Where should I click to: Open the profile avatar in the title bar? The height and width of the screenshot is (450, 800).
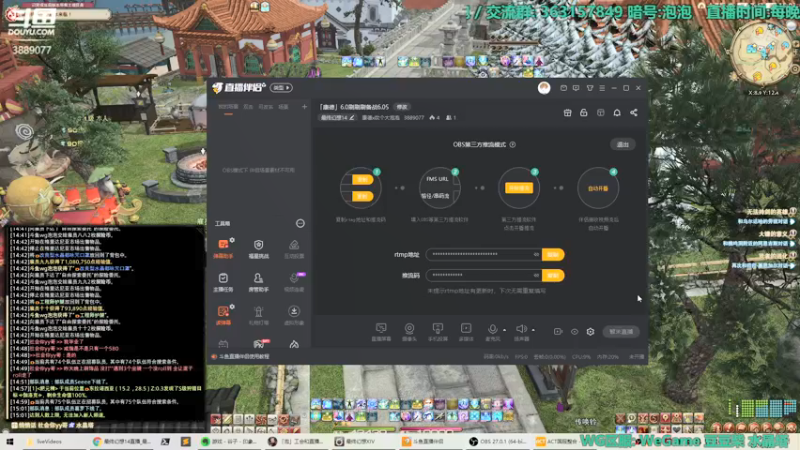[544, 88]
